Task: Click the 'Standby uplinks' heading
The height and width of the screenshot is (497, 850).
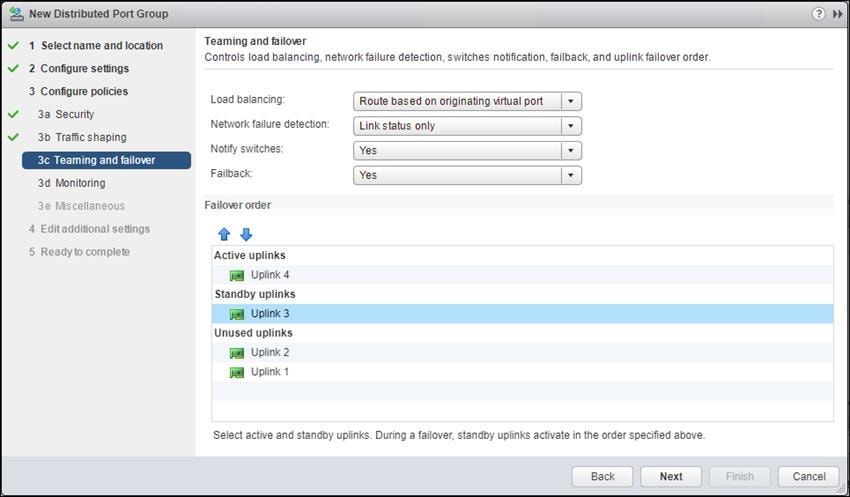Action: tap(255, 294)
